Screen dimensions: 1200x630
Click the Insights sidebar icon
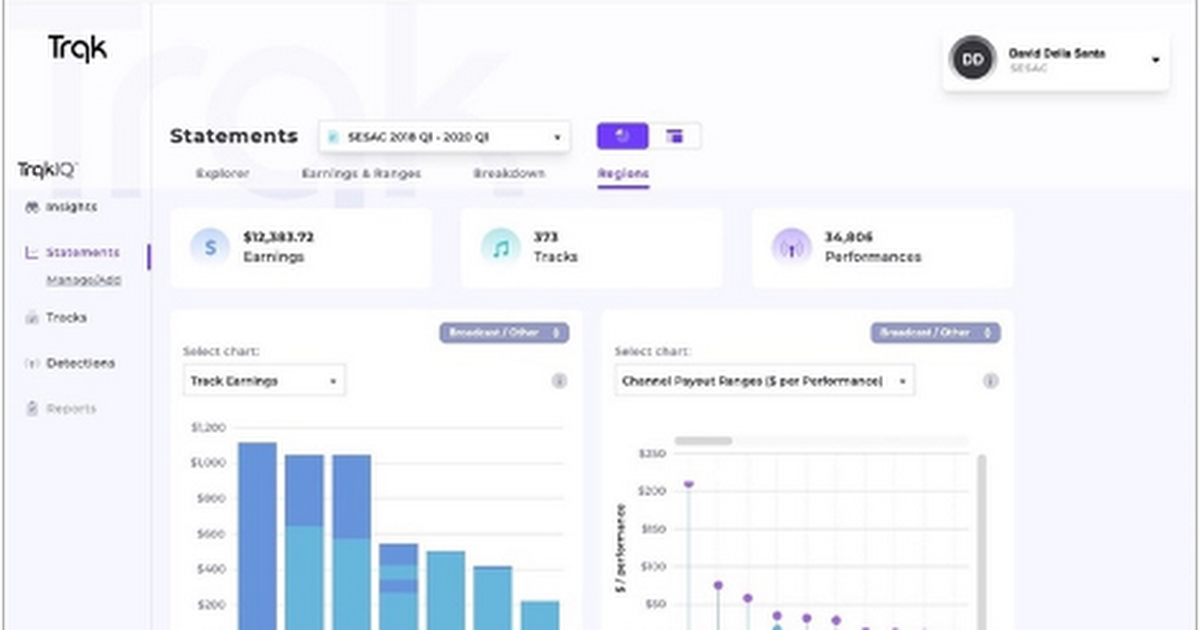(x=31, y=207)
